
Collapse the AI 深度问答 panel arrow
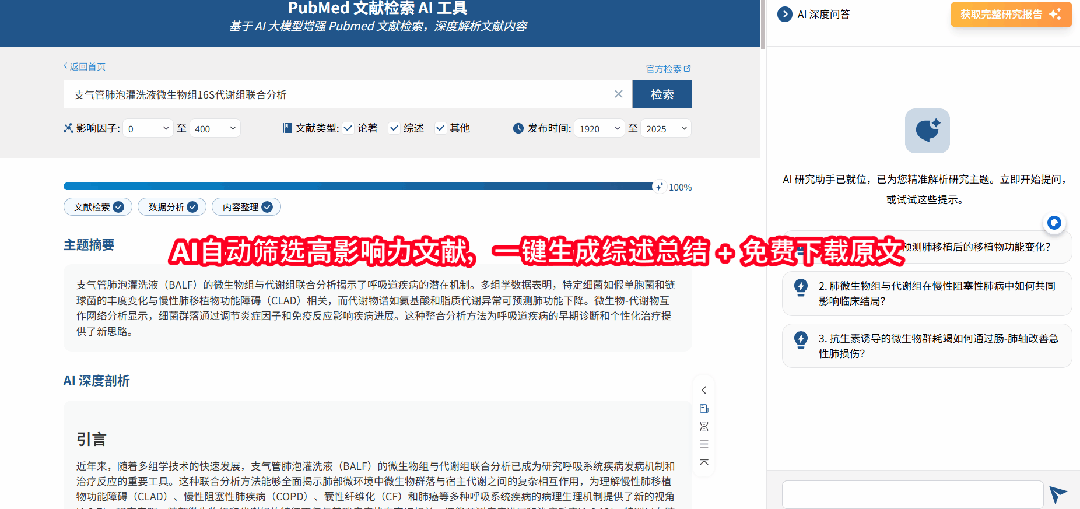tap(784, 14)
